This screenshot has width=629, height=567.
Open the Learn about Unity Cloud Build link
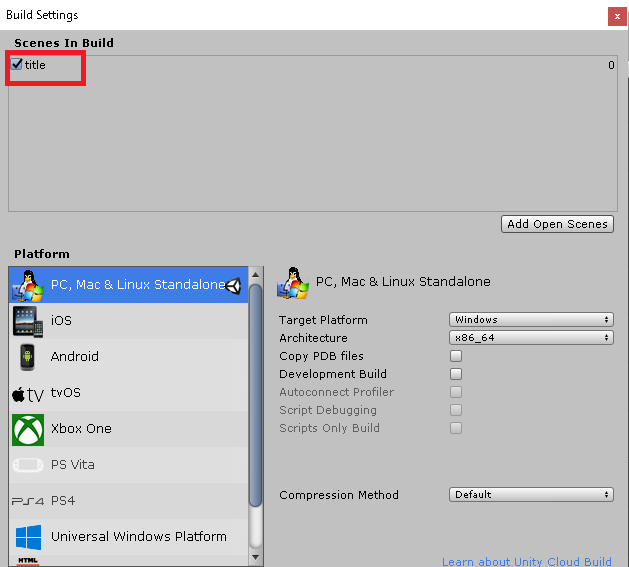click(527, 561)
